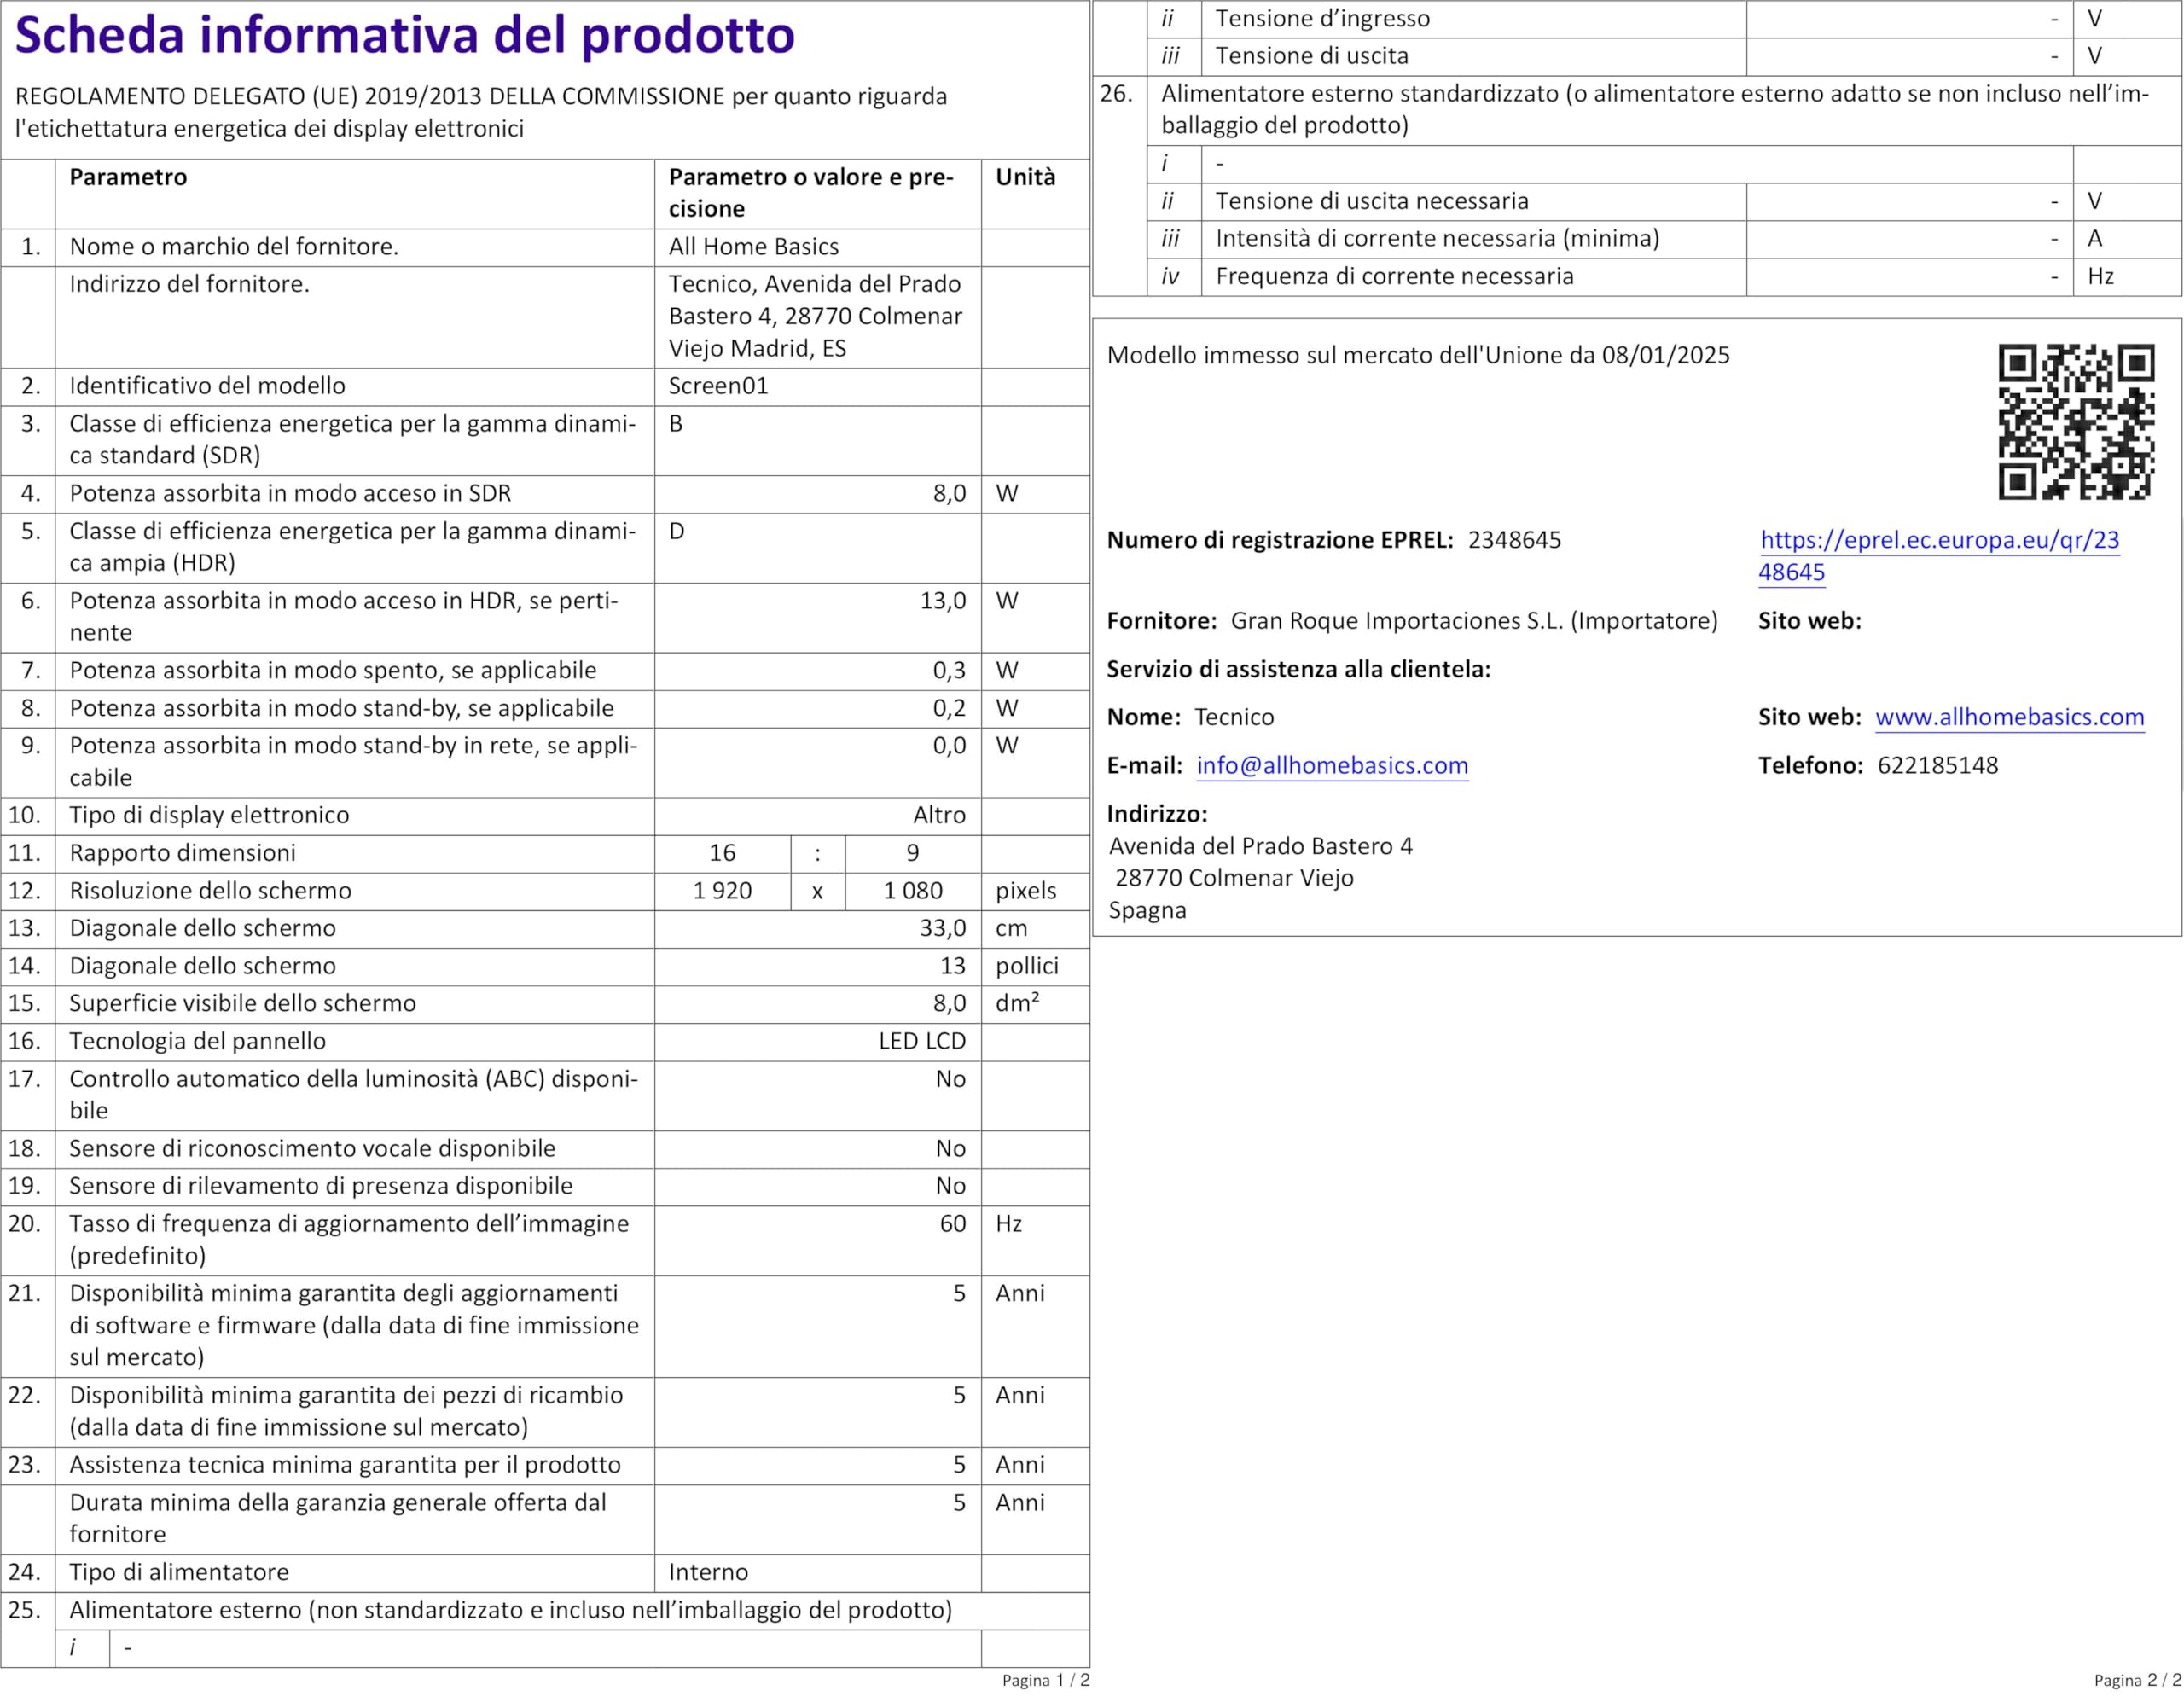Open the www.allhomebasics.com website link
The image size is (2184, 1708).
coord(2009,717)
